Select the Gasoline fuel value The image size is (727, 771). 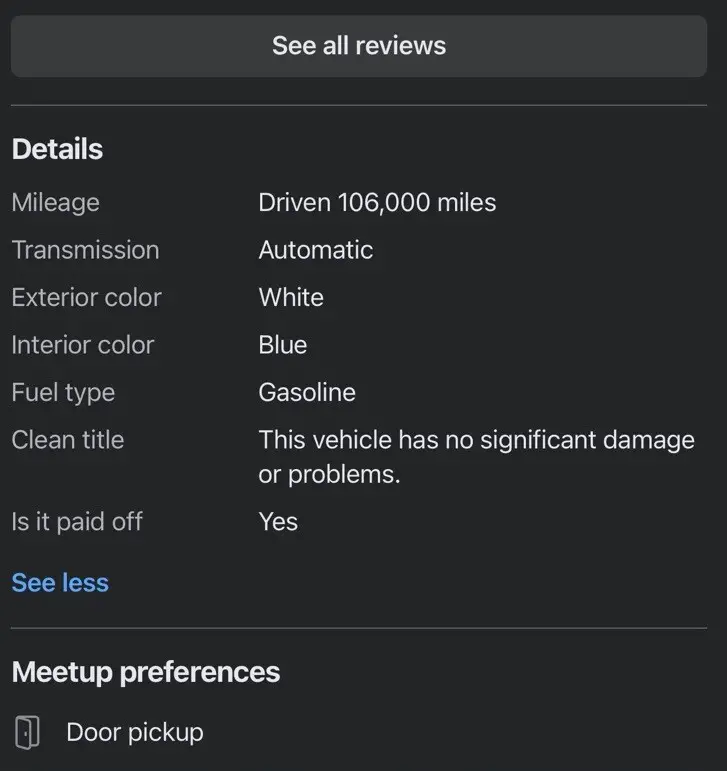tap(307, 393)
